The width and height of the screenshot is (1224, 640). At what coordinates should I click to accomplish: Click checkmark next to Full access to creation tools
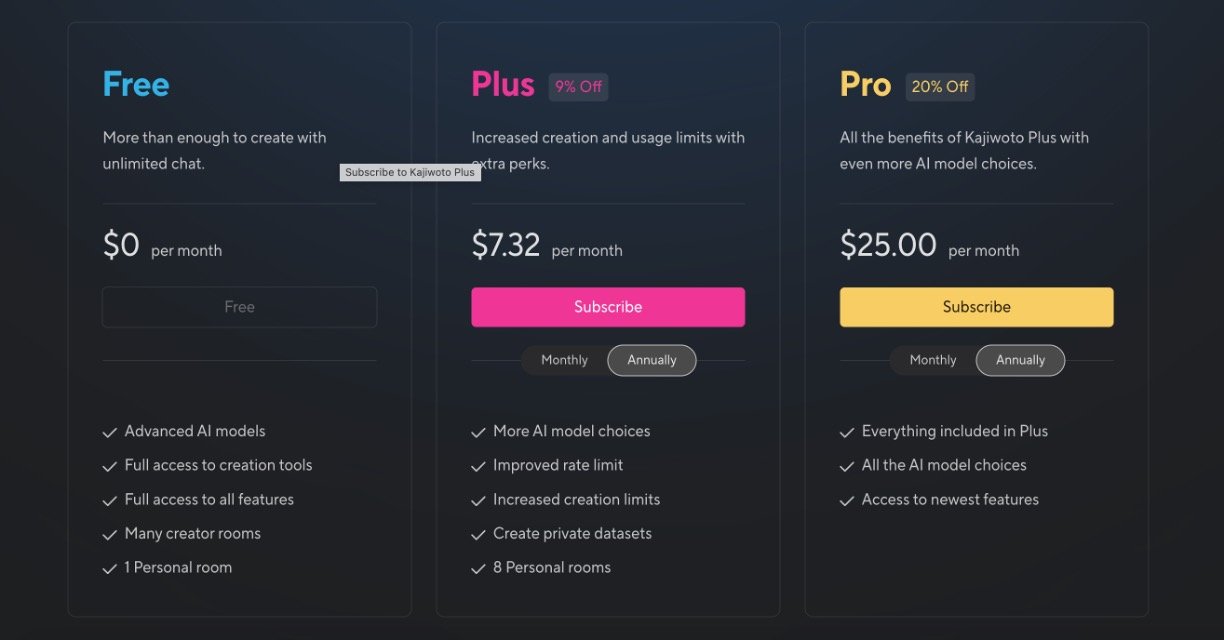click(x=110, y=466)
